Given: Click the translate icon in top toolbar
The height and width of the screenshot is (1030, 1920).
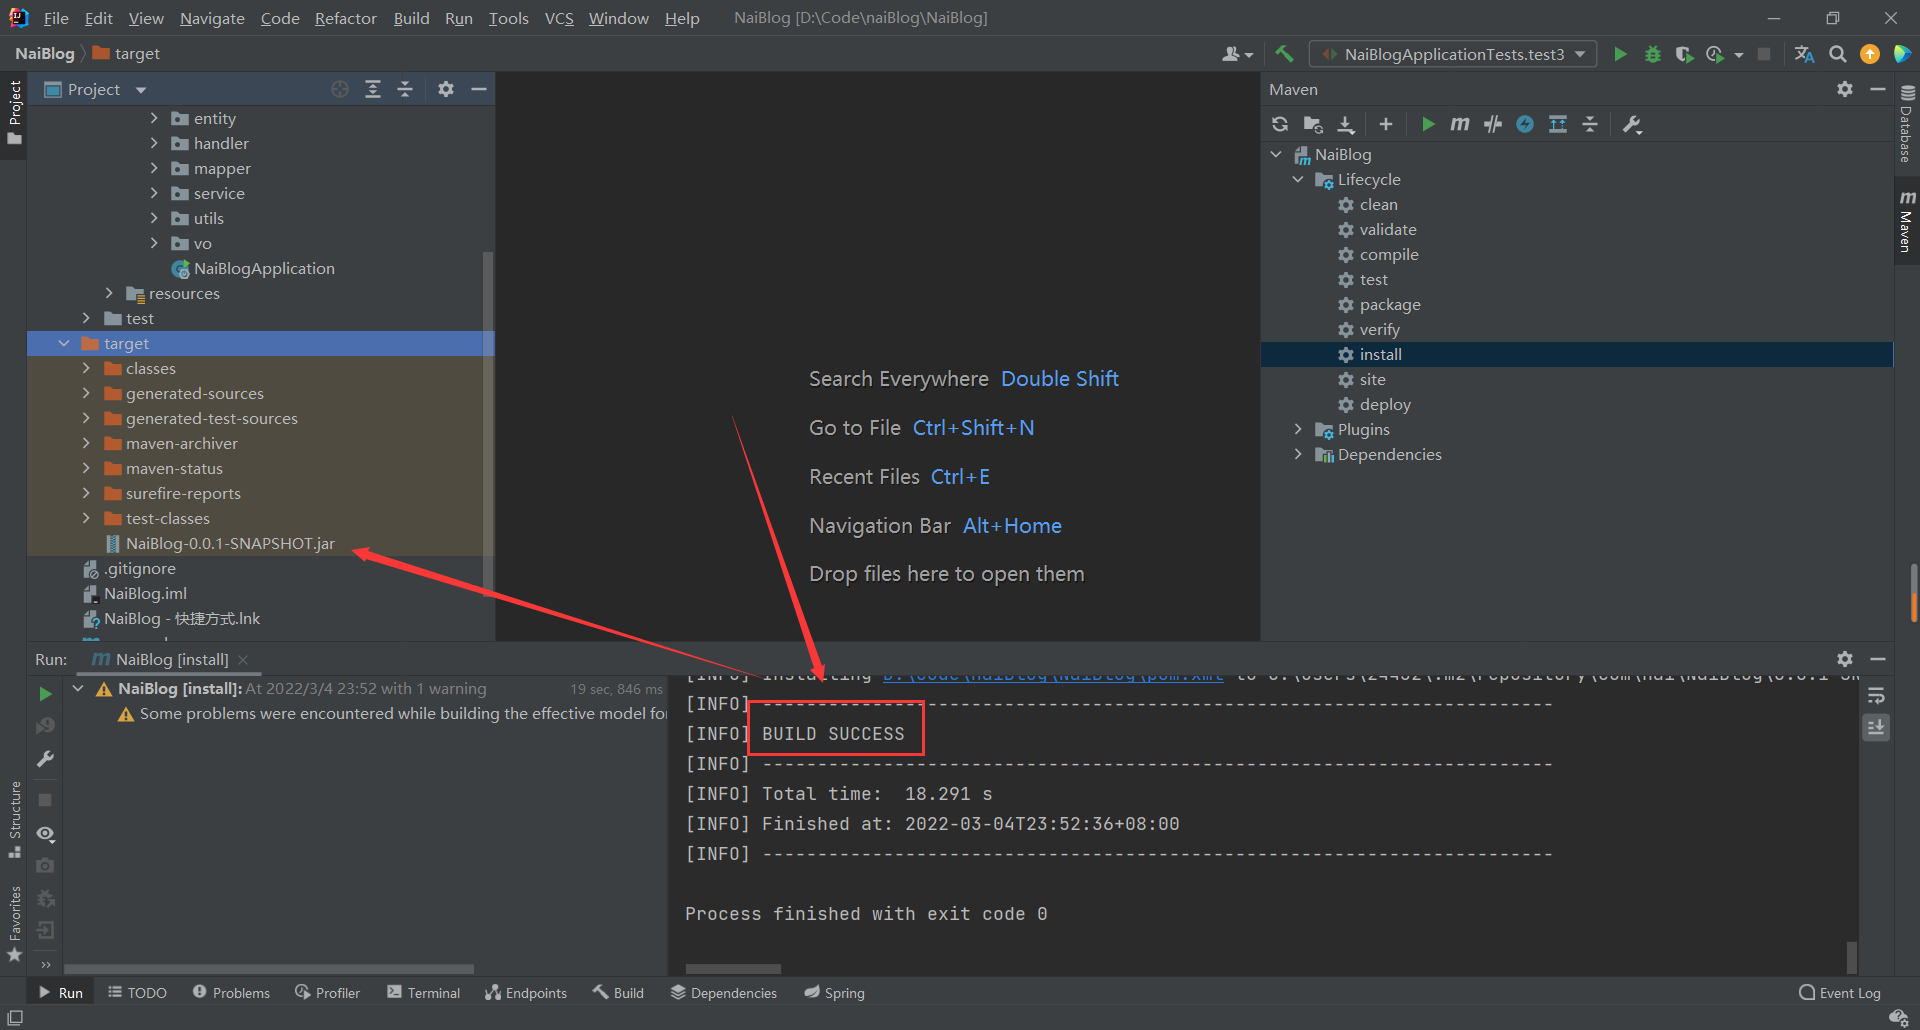Looking at the screenshot, I should pos(1804,54).
